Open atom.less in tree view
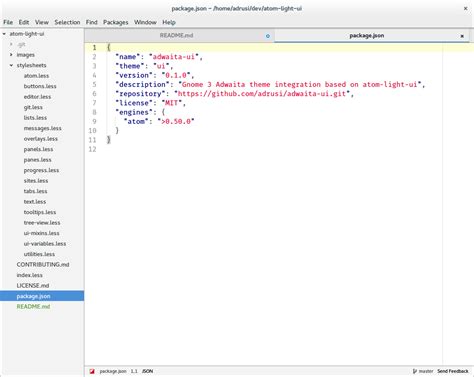 36,76
